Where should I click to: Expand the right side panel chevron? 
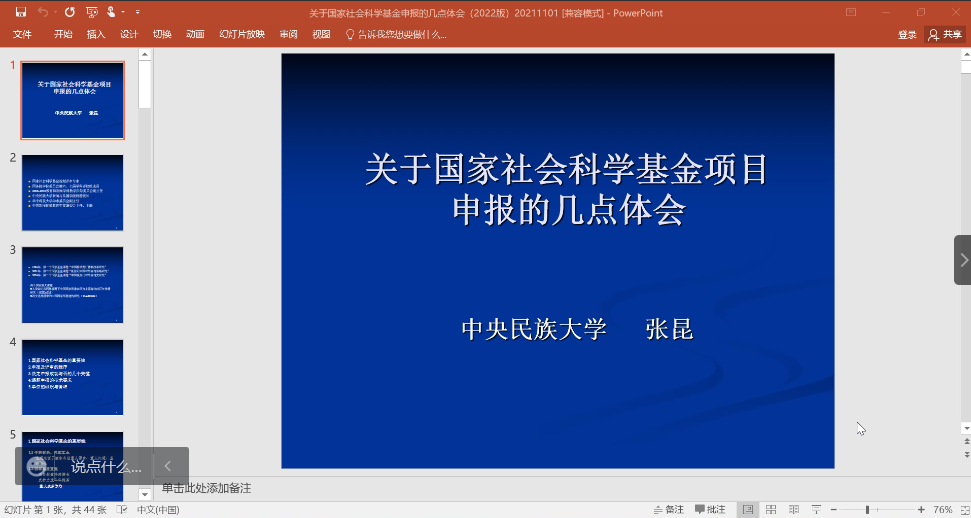tap(963, 260)
